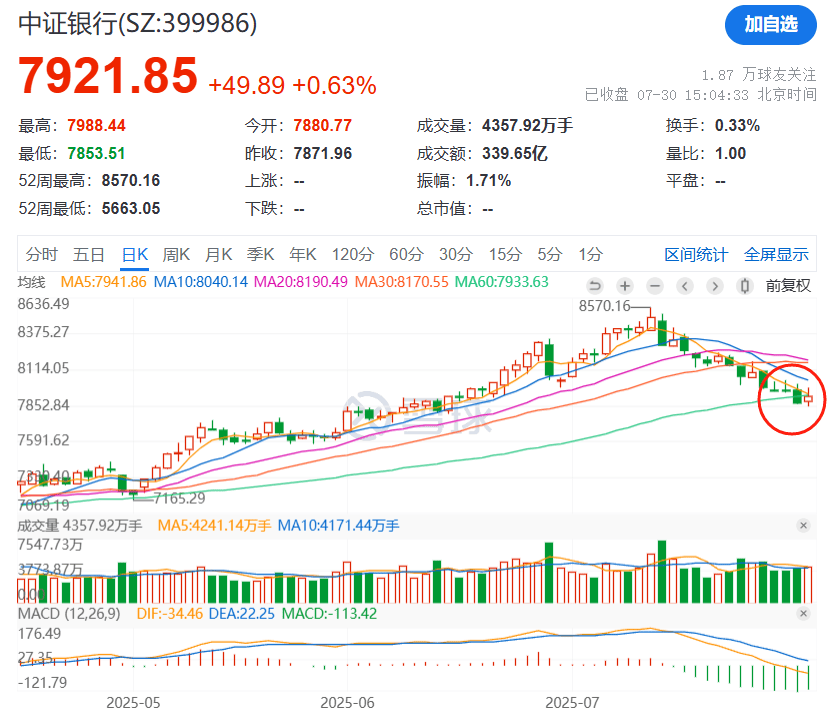Click the MA10:8040.14 legend label
The width and height of the screenshot is (829, 717).
(x=200, y=282)
